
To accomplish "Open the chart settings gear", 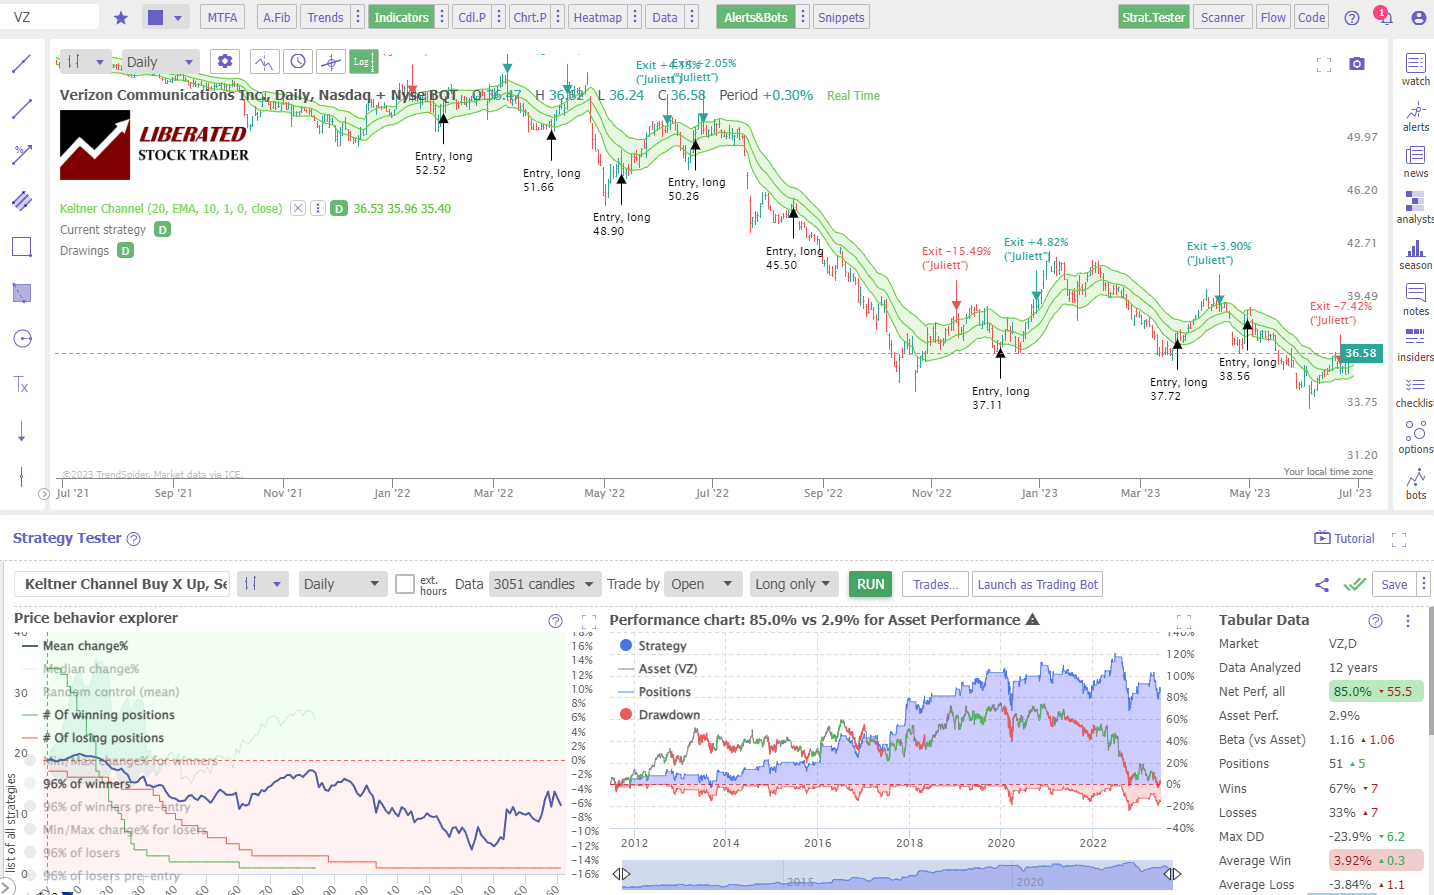I will coord(224,60).
